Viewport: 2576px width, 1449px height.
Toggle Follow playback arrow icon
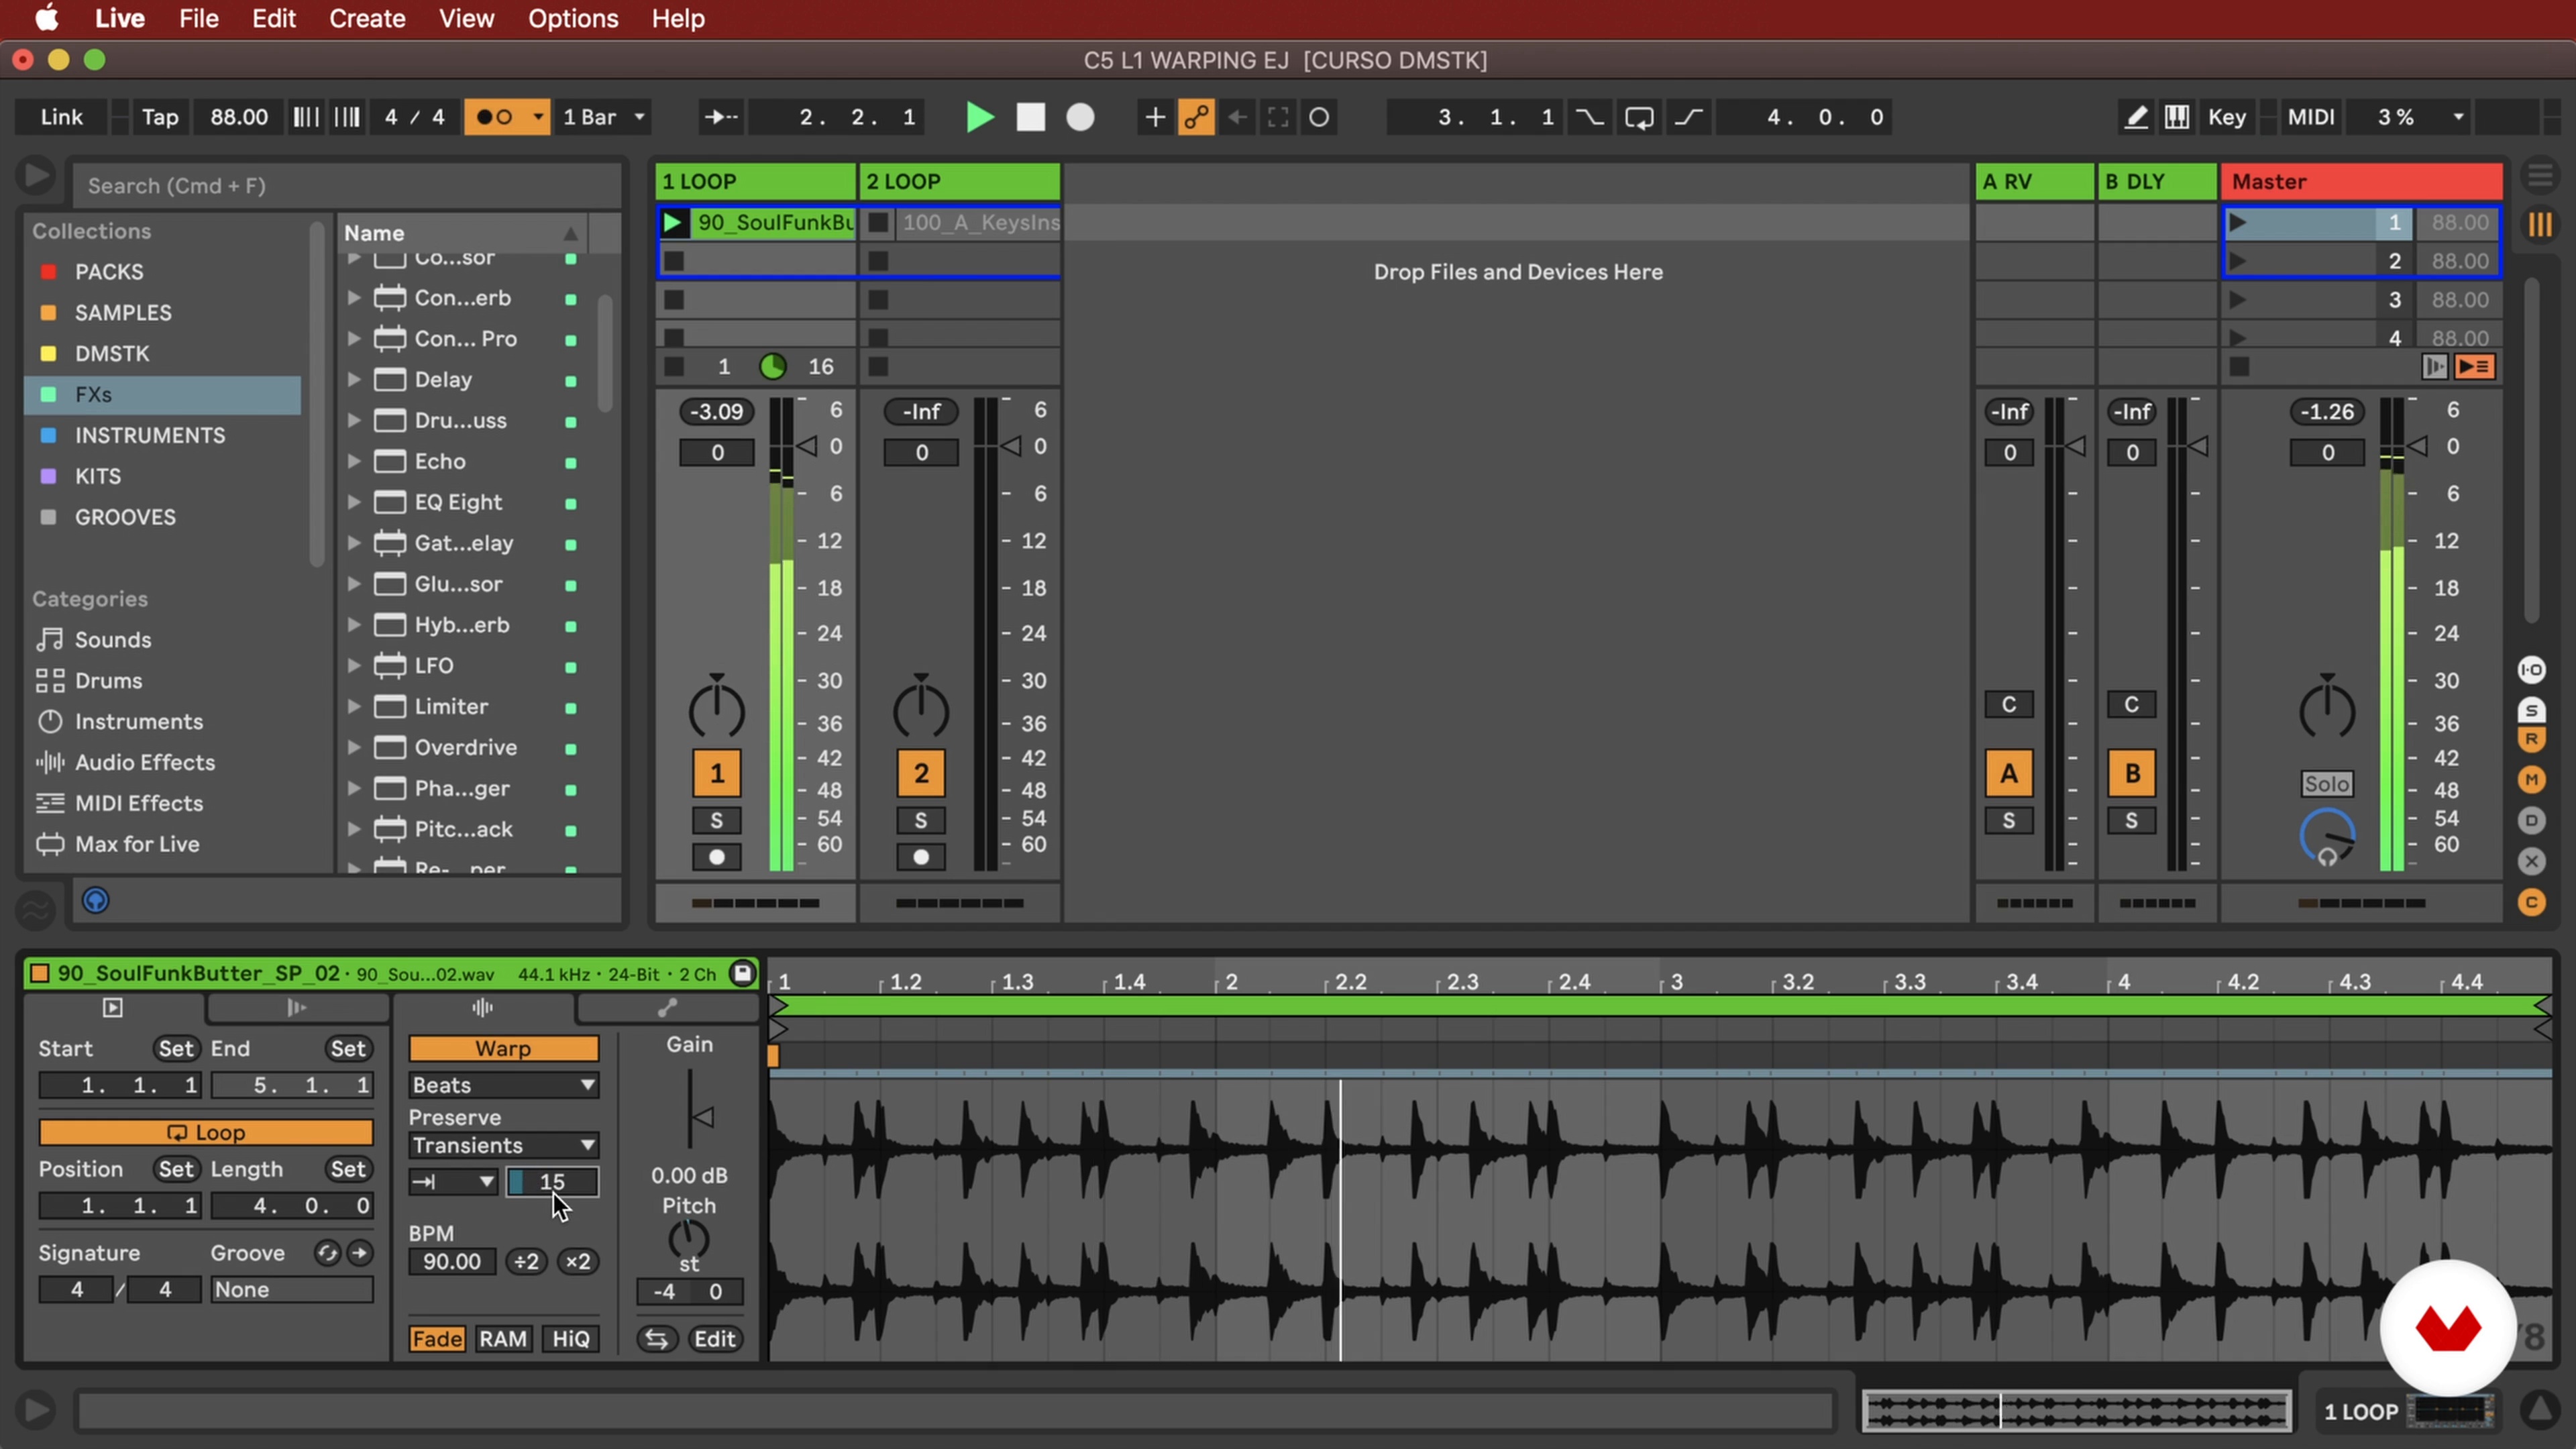pos(720,117)
